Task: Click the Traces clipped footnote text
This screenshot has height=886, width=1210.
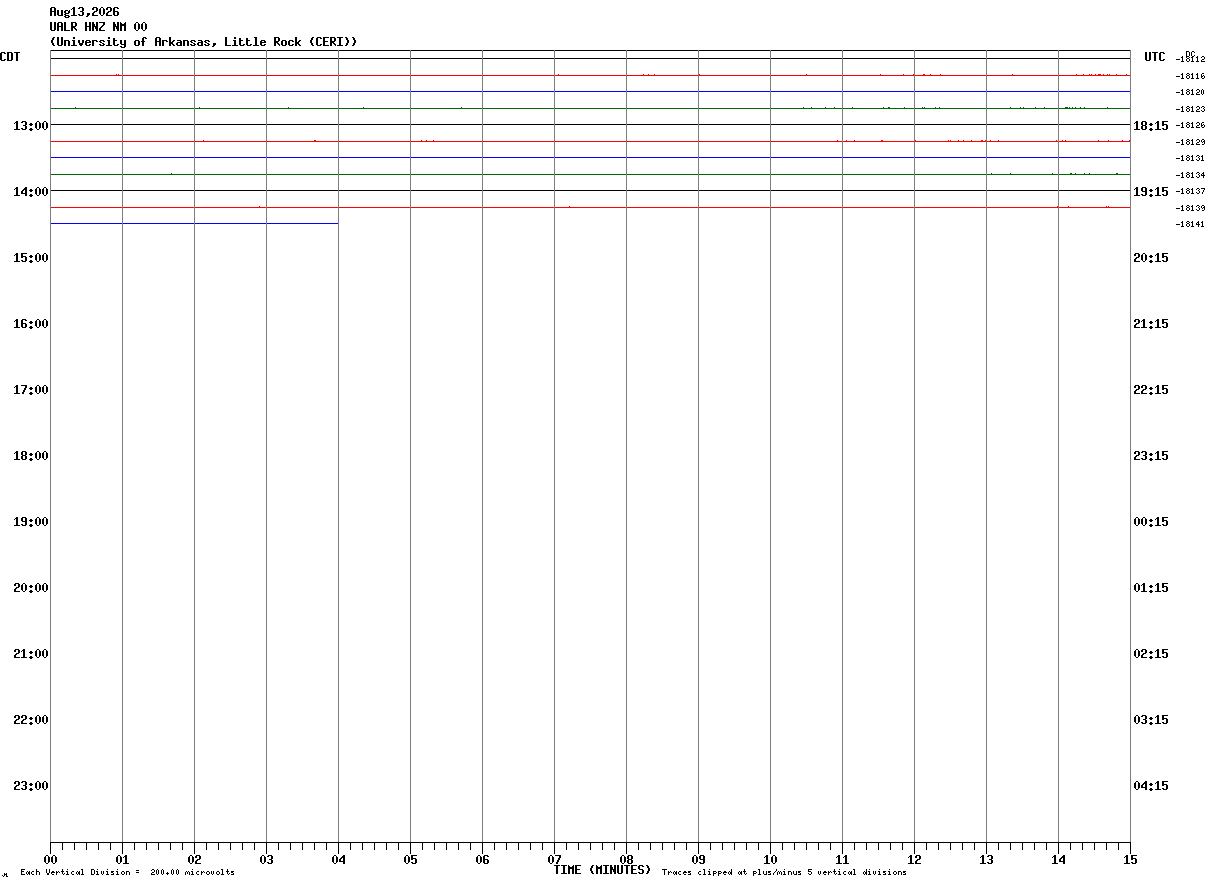Action: [x=784, y=873]
